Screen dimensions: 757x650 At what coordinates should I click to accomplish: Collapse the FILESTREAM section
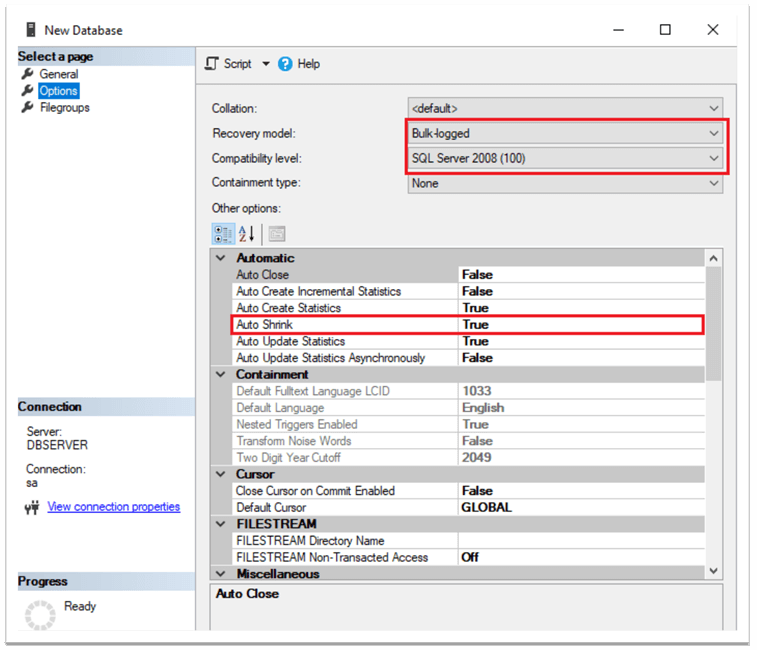pyautogui.click(x=221, y=524)
